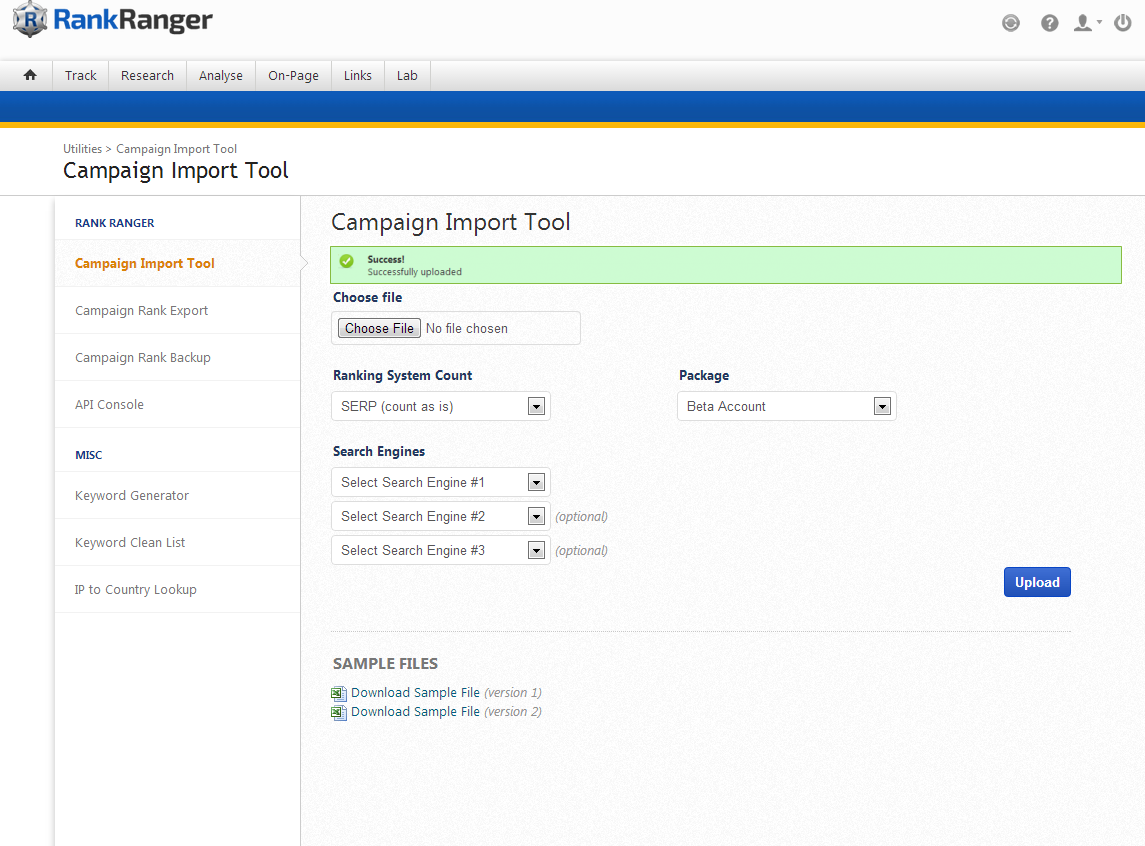The width and height of the screenshot is (1145, 846).
Task: Go to Keyword Generator in sidebar
Action: tap(132, 495)
